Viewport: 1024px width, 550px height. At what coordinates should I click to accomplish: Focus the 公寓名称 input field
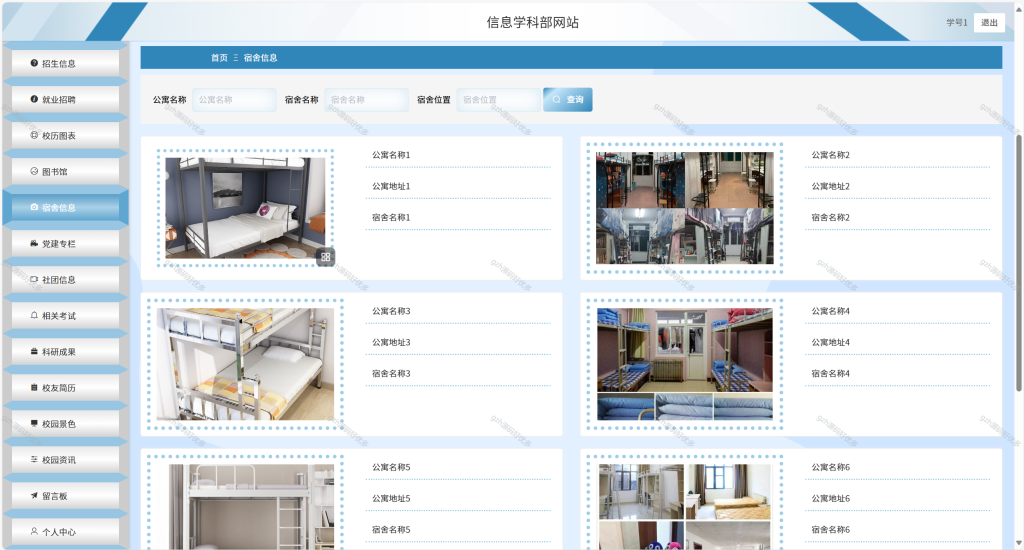(x=234, y=99)
